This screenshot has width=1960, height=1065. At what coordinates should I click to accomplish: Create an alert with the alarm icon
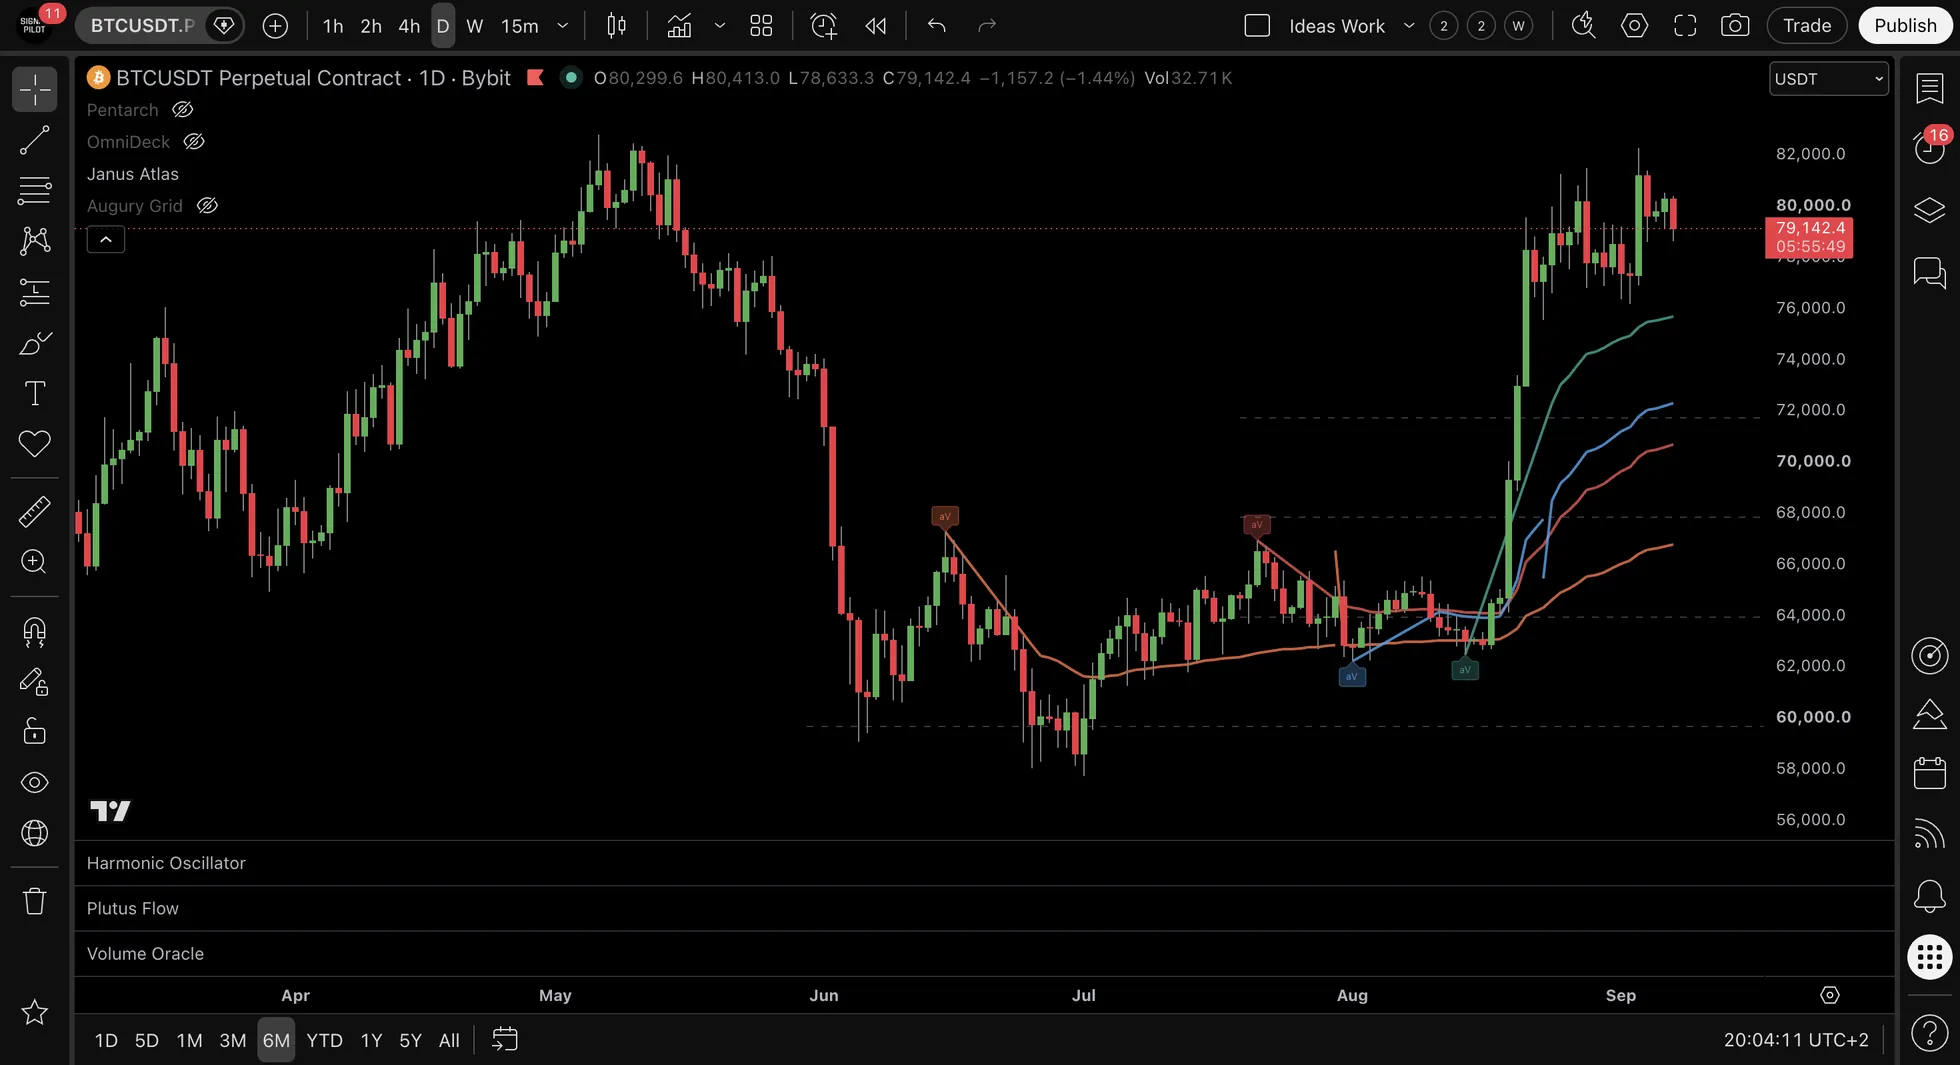point(823,26)
